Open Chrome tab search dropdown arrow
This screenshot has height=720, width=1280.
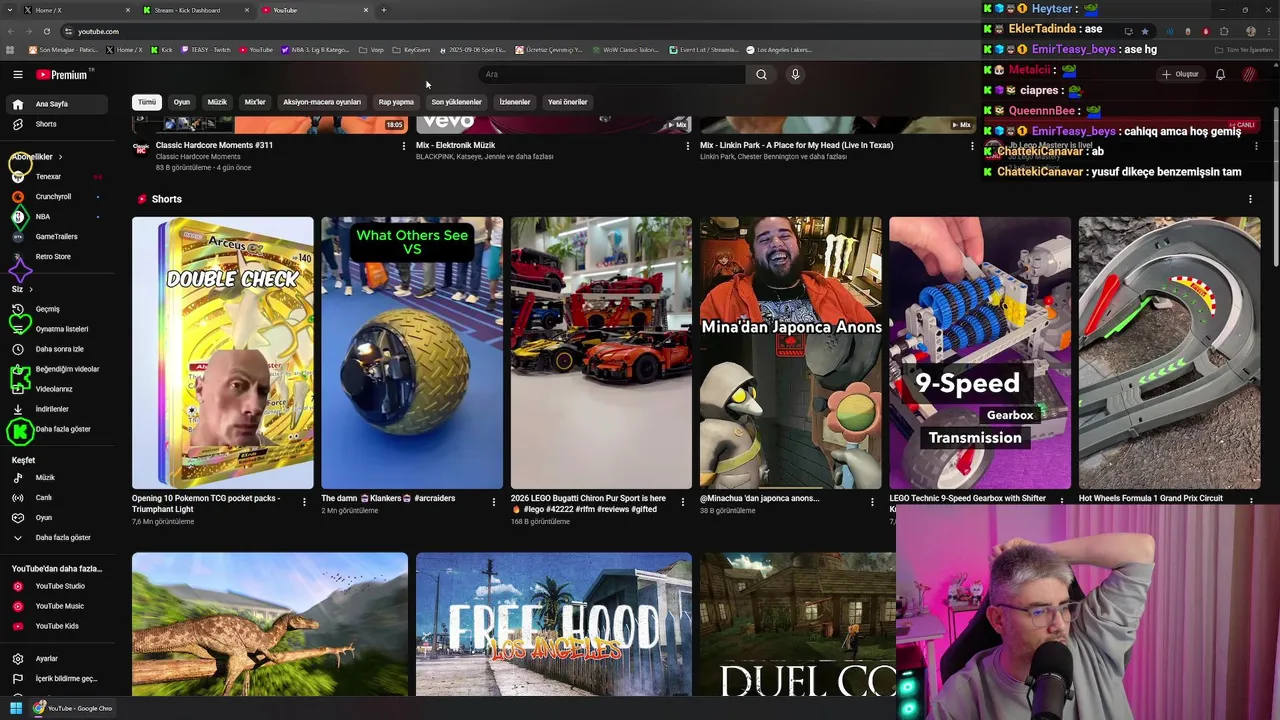tap(9, 10)
